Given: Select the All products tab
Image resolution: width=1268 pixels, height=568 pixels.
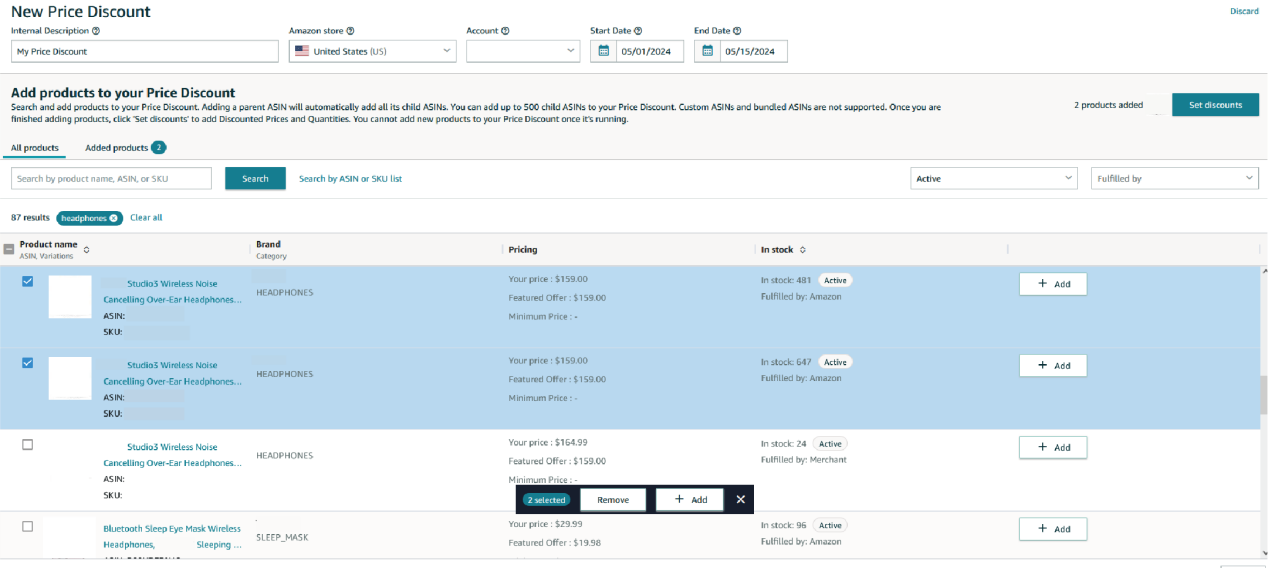Looking at the screenshot, I should click(x=35, y=148).
